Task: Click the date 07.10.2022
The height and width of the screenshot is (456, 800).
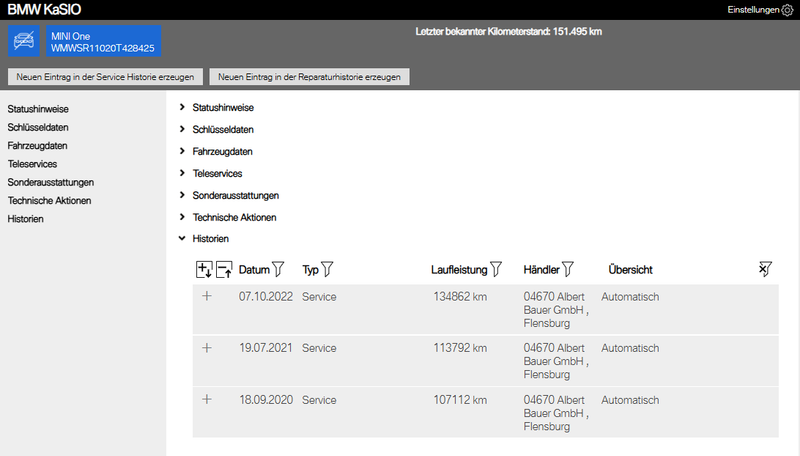Action: 266,297
